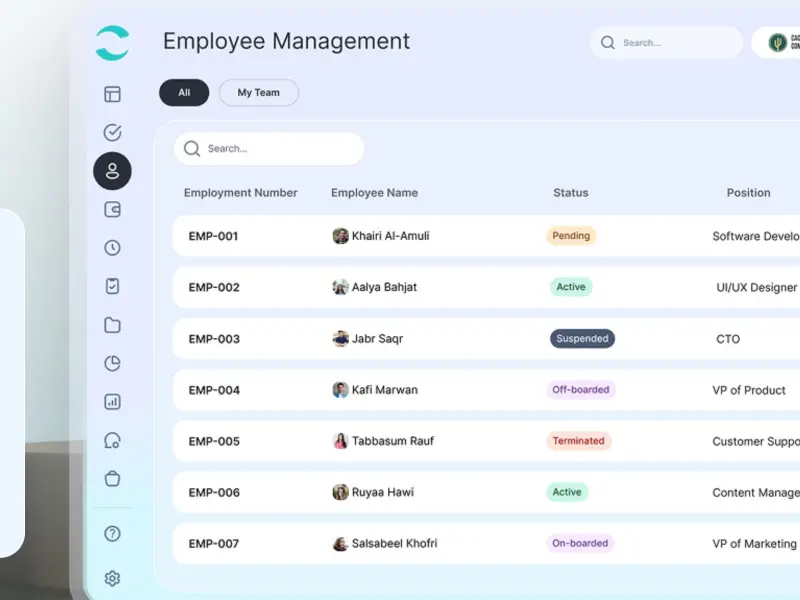
Task: Click Jabr Saqr's avatar
Action: pos(340,338)
